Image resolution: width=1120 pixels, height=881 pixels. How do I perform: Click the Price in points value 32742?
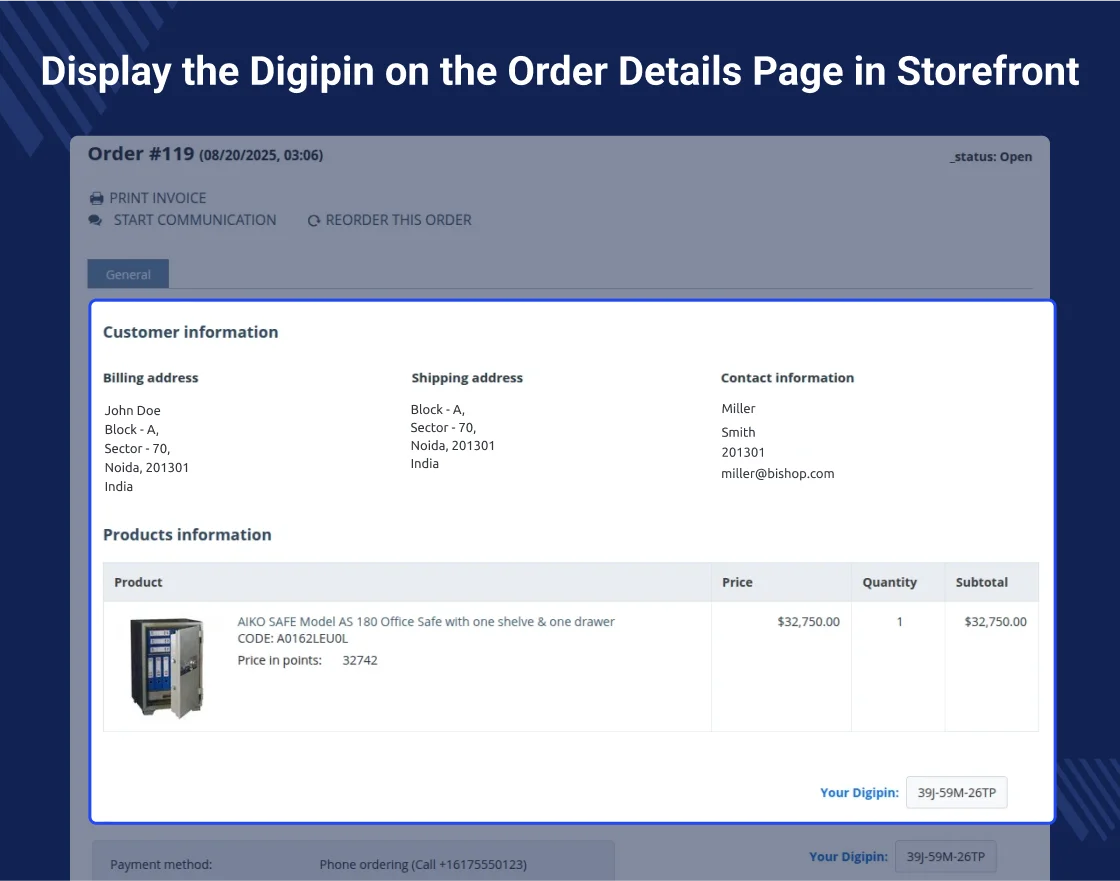(360, 660)
